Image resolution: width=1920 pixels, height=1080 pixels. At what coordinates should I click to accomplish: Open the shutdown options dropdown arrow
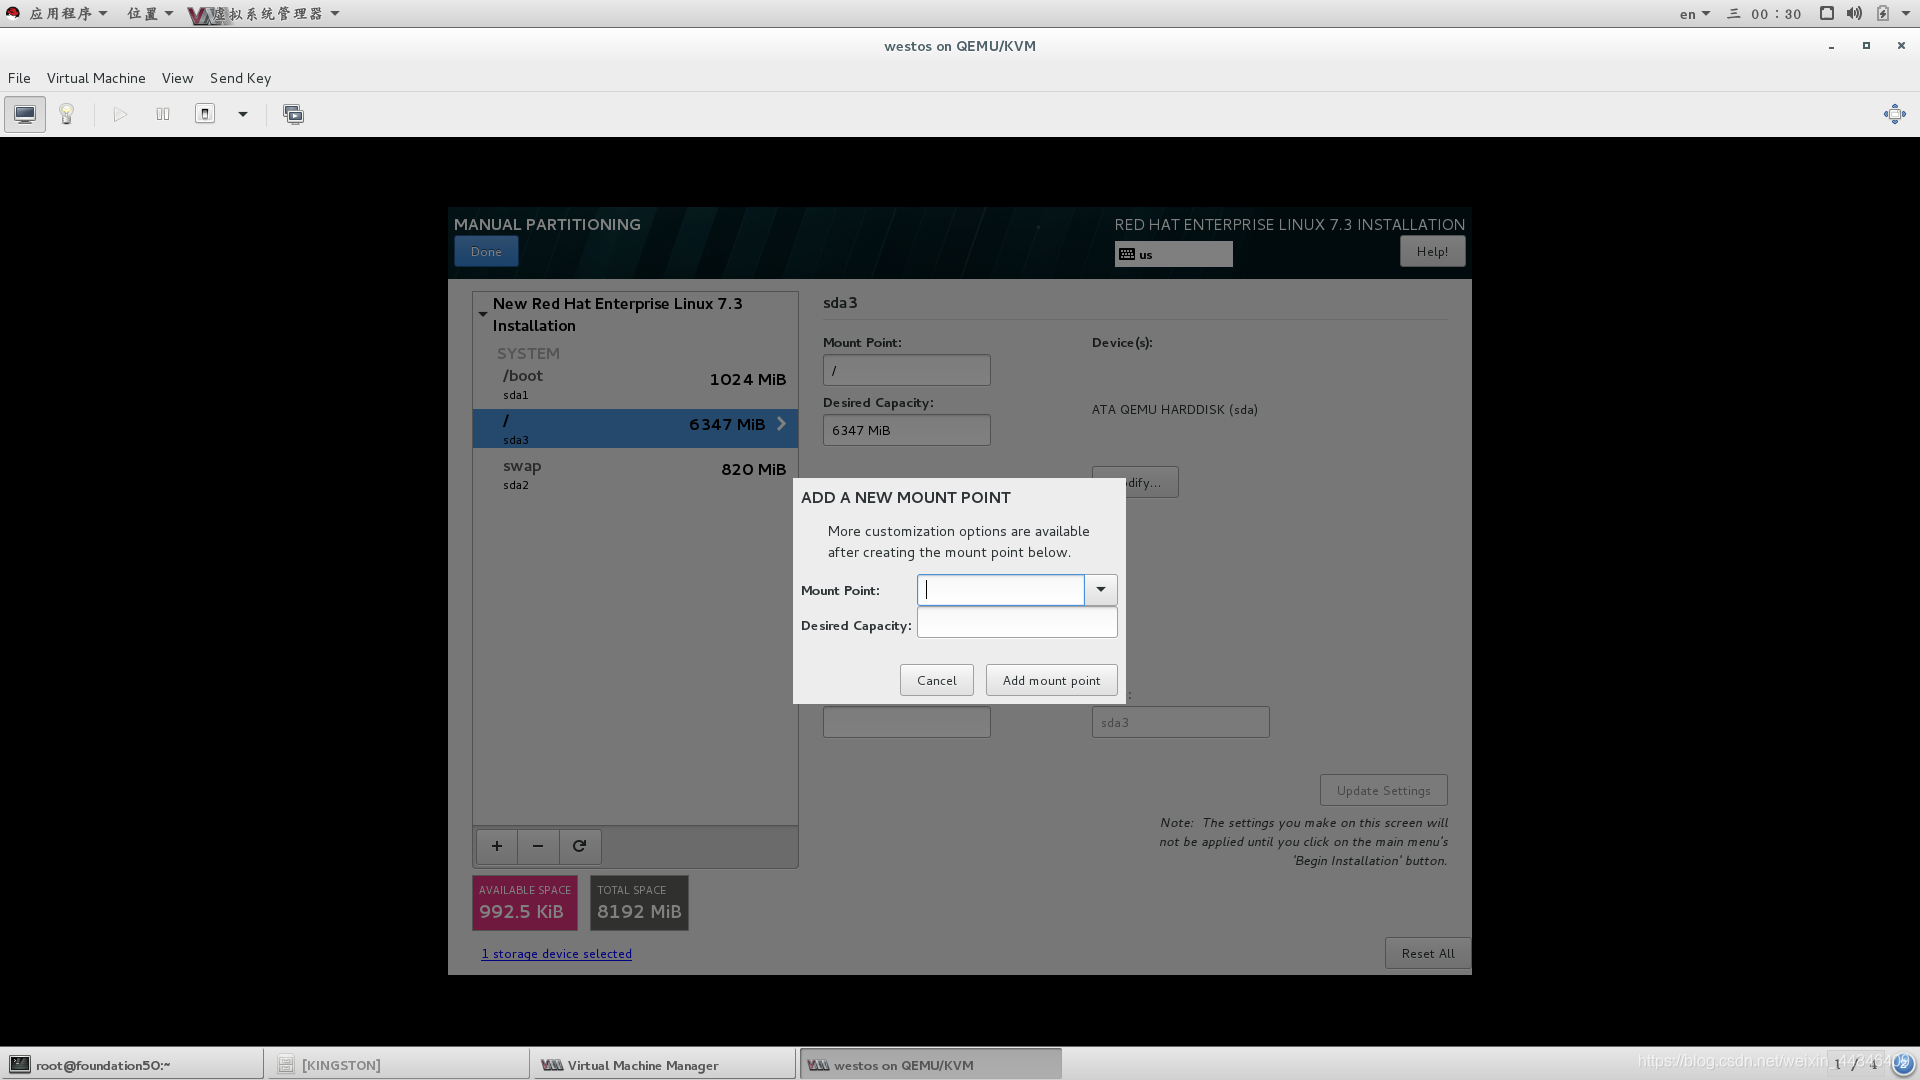pos(242,114)
